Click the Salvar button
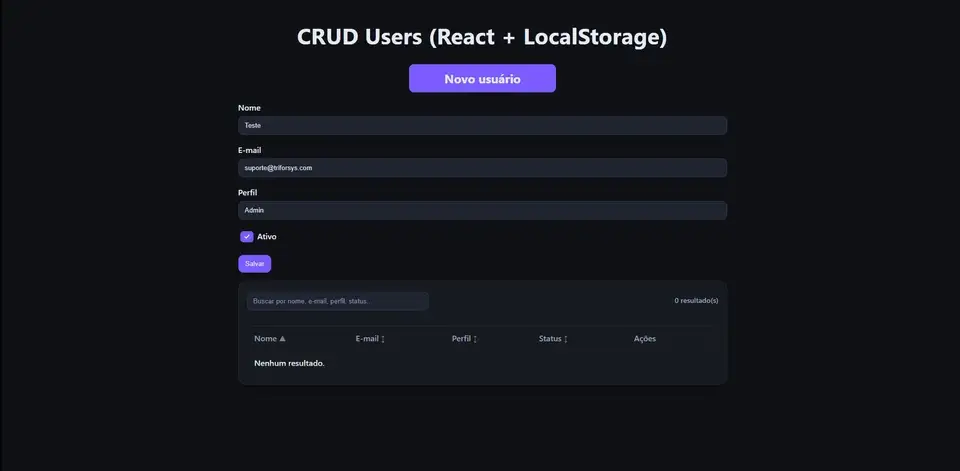960x471 pixels. point(255,264)
